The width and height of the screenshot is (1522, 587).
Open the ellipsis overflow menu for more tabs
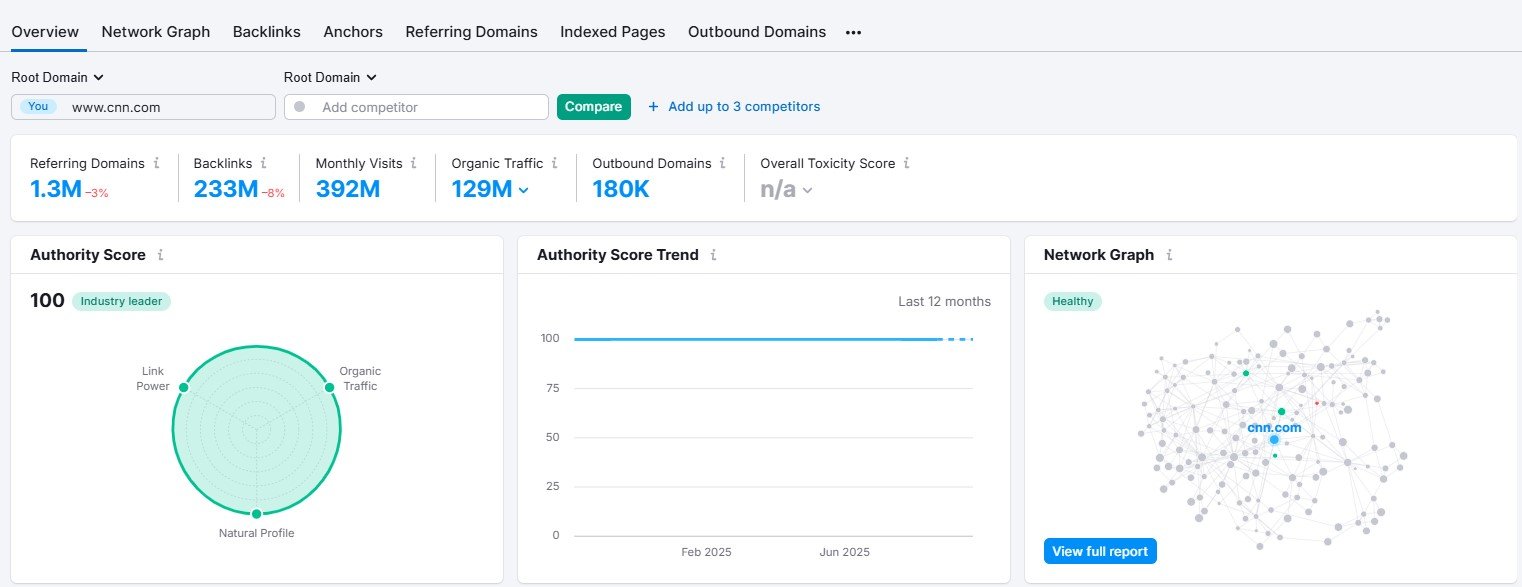click(853, 32)
